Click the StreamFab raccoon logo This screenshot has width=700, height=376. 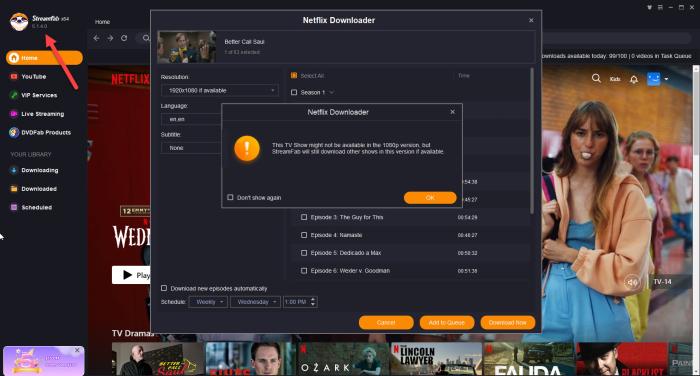click(x=19, y=21)
